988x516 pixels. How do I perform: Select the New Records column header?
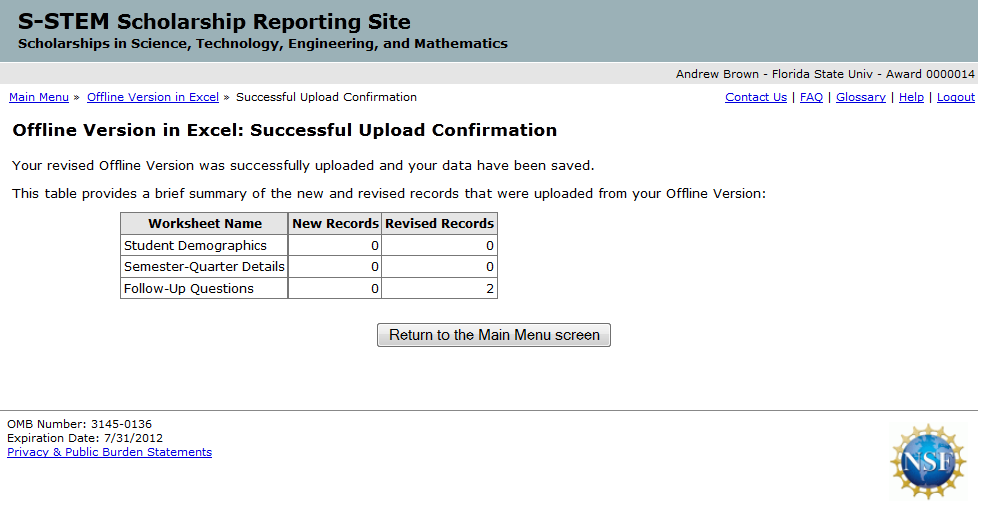coord(335,224)
